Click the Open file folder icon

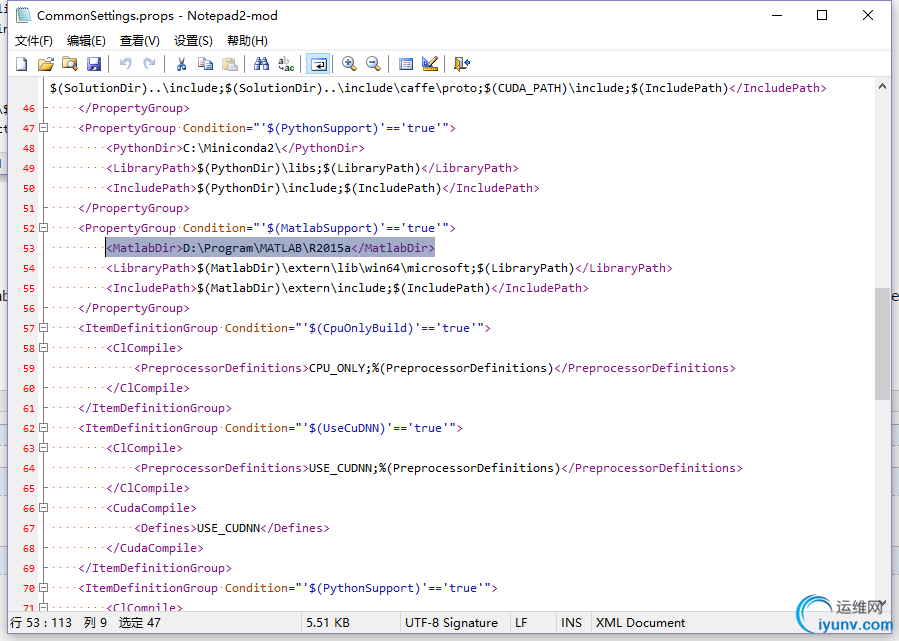pyautogui.click(x=46, y=64)
